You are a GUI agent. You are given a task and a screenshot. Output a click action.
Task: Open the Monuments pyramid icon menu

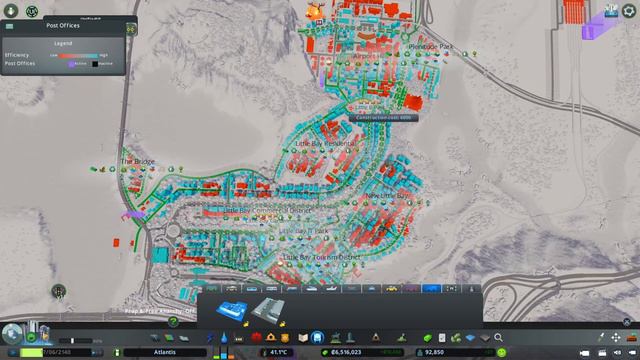click(376, 338)
